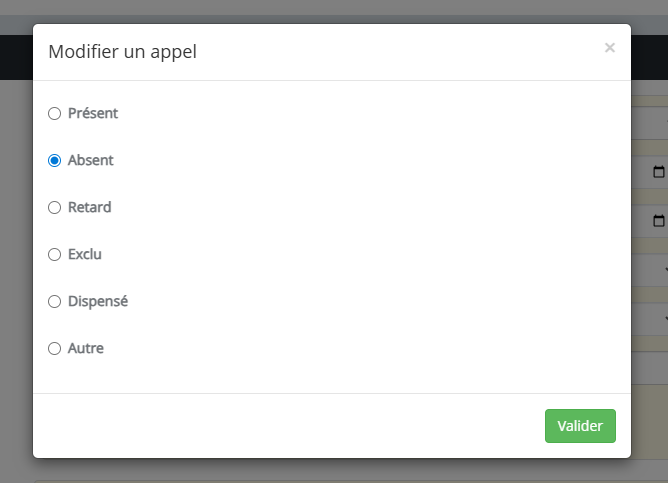Image resolution: width=668 pixels, height=483 pixels.
Task: Click the 'Retard' label text
Action: point(90,208)
